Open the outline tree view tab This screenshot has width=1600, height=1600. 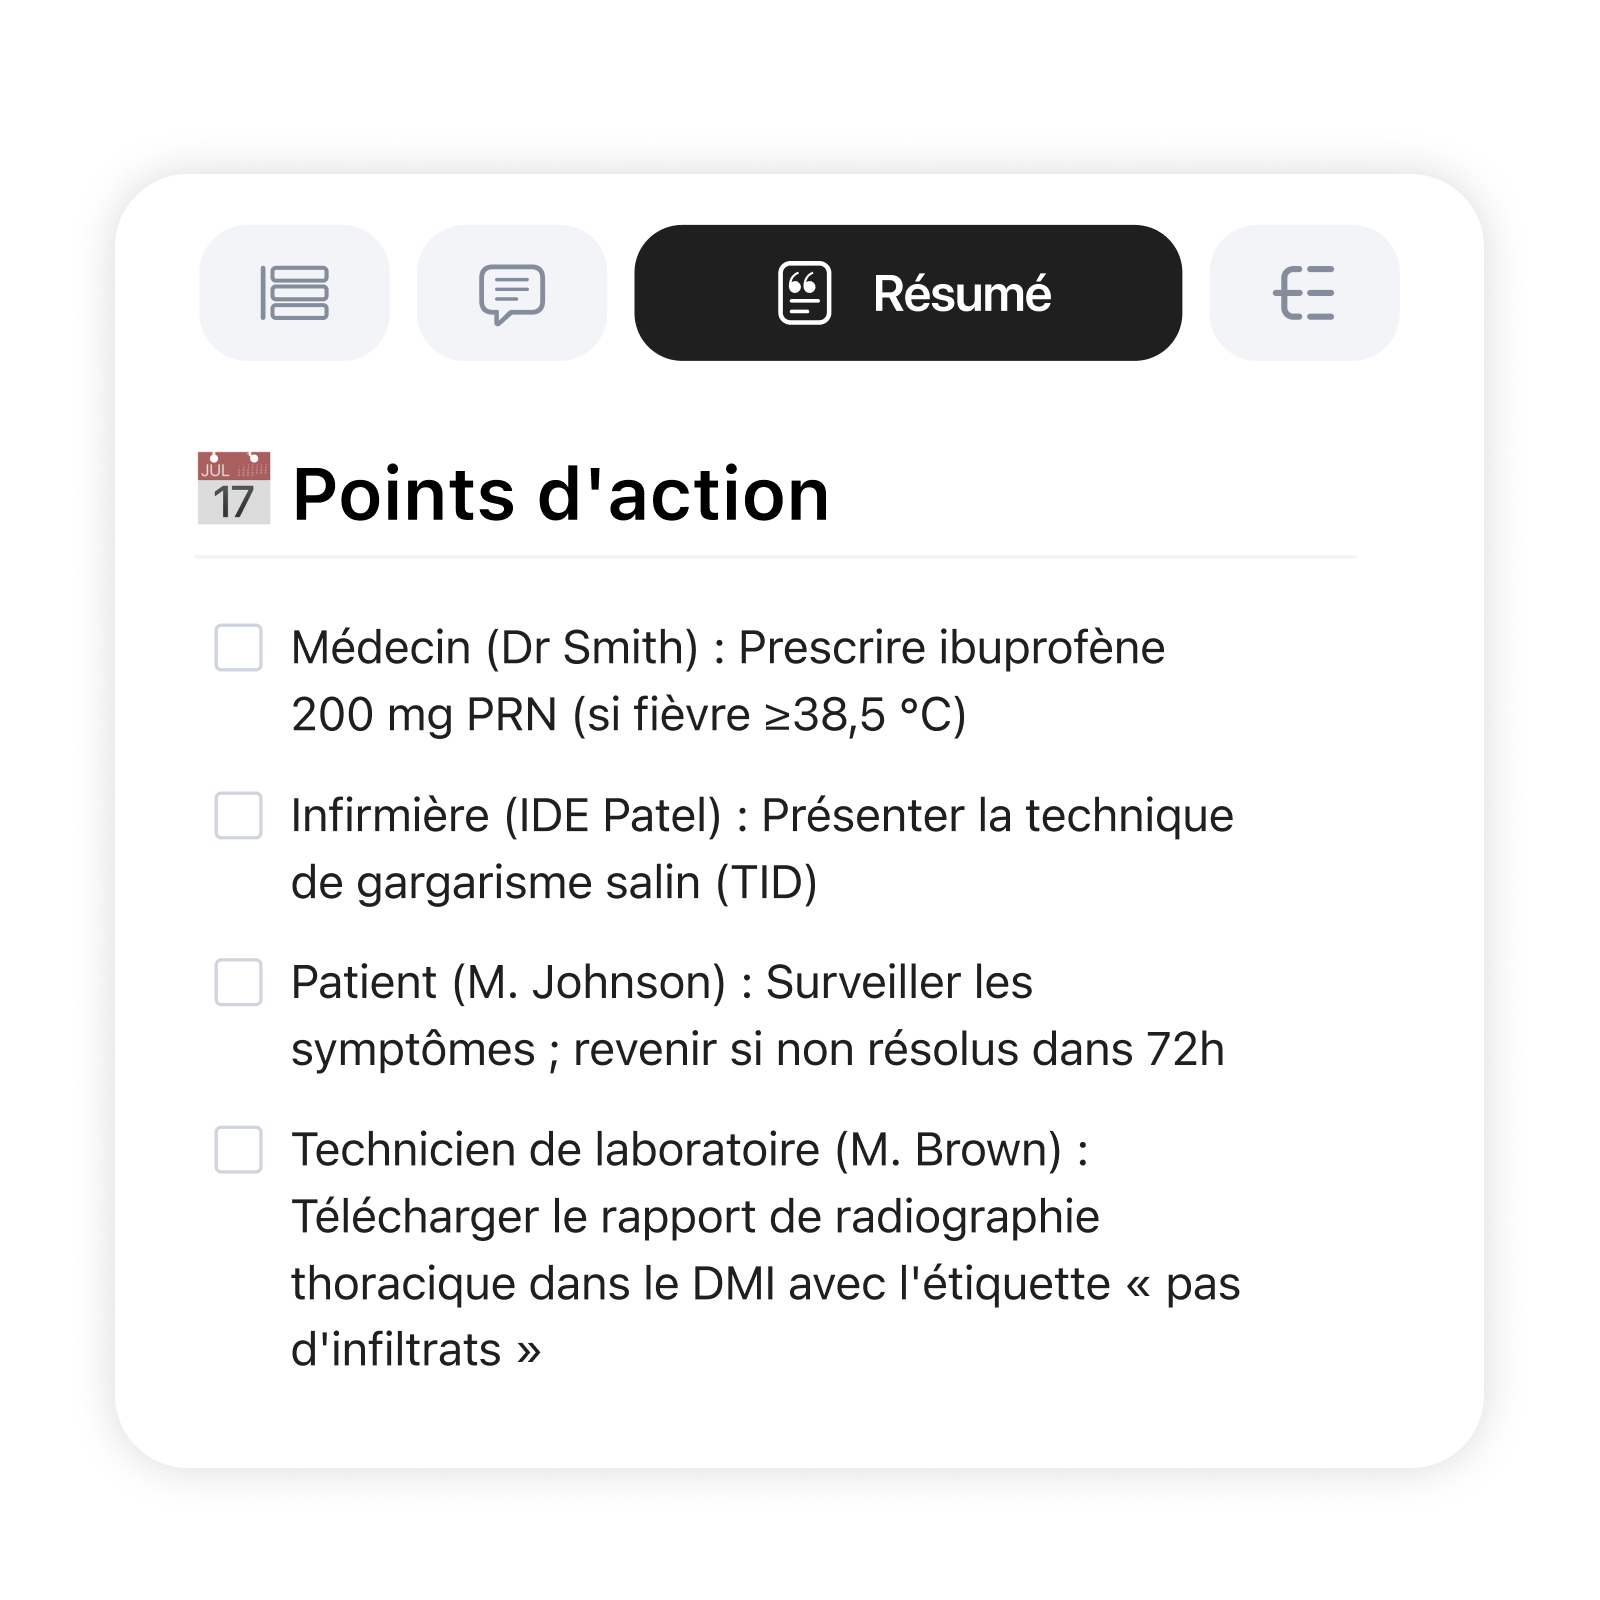(x=1304, y=293)
